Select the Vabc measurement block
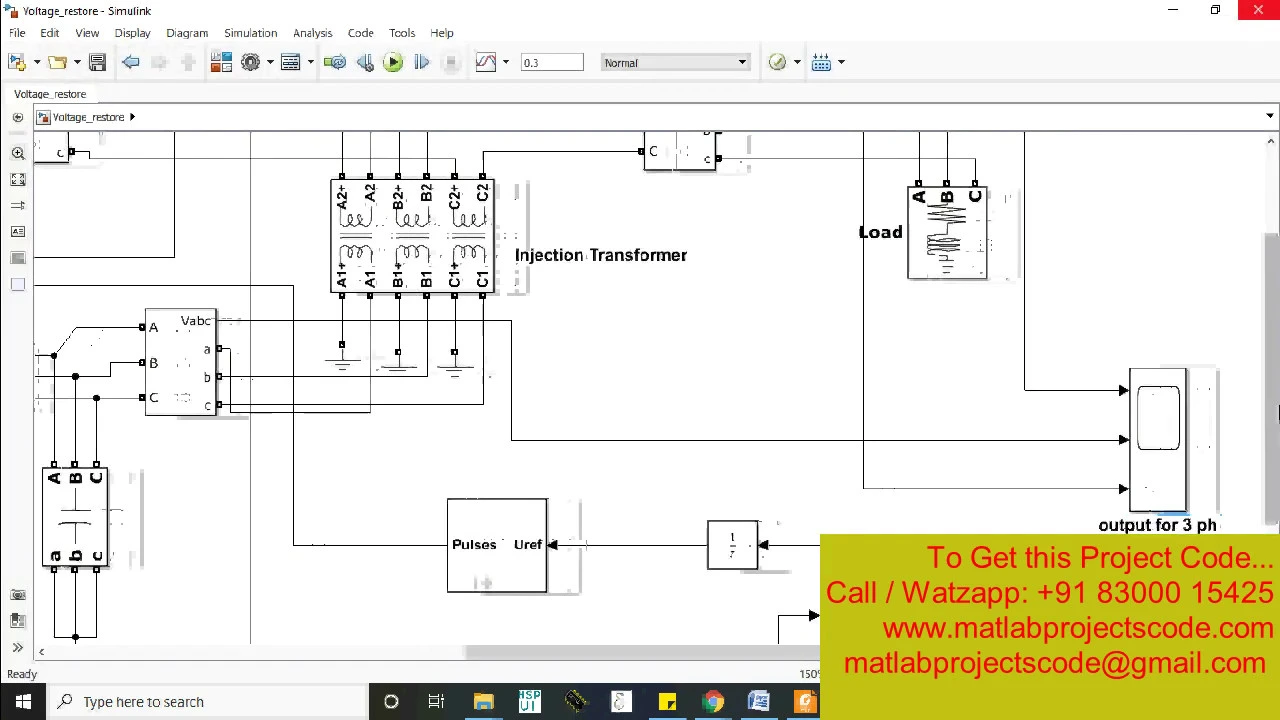Image resolution: width=1280 pixels, height=720 pixels. 180,362
